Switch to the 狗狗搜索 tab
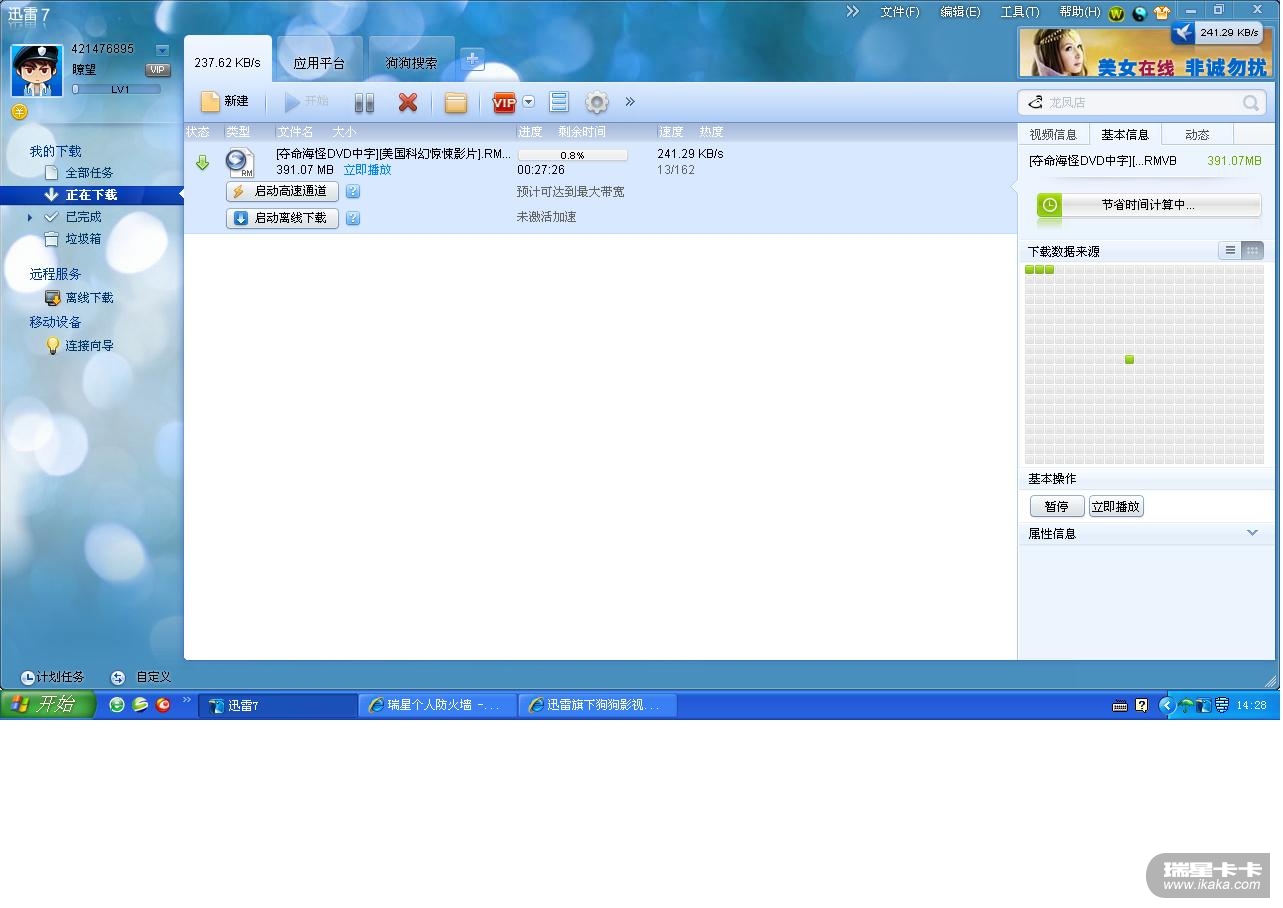 pos(411,62)
